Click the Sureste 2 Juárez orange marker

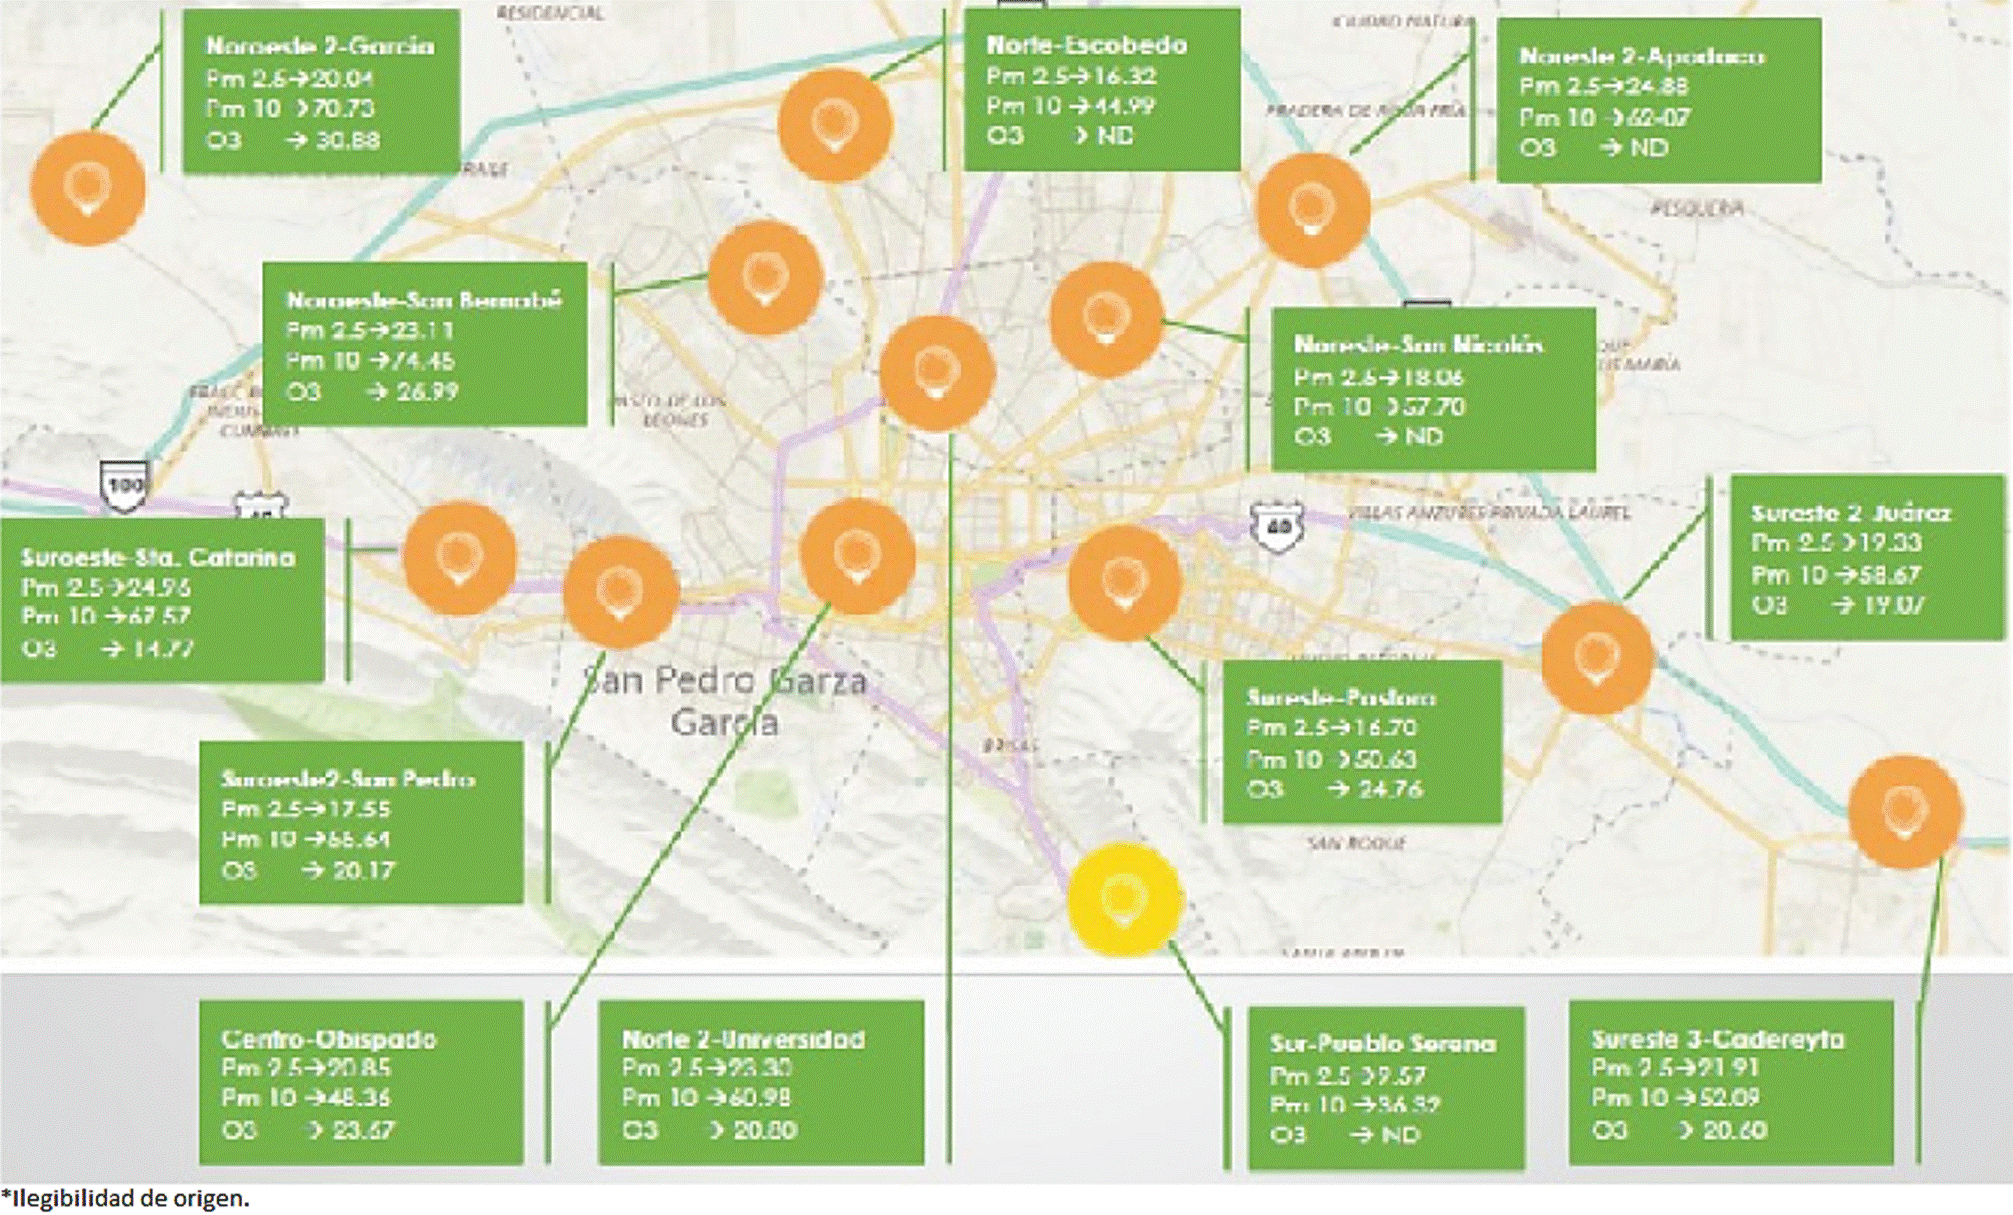coord(1596,657)
